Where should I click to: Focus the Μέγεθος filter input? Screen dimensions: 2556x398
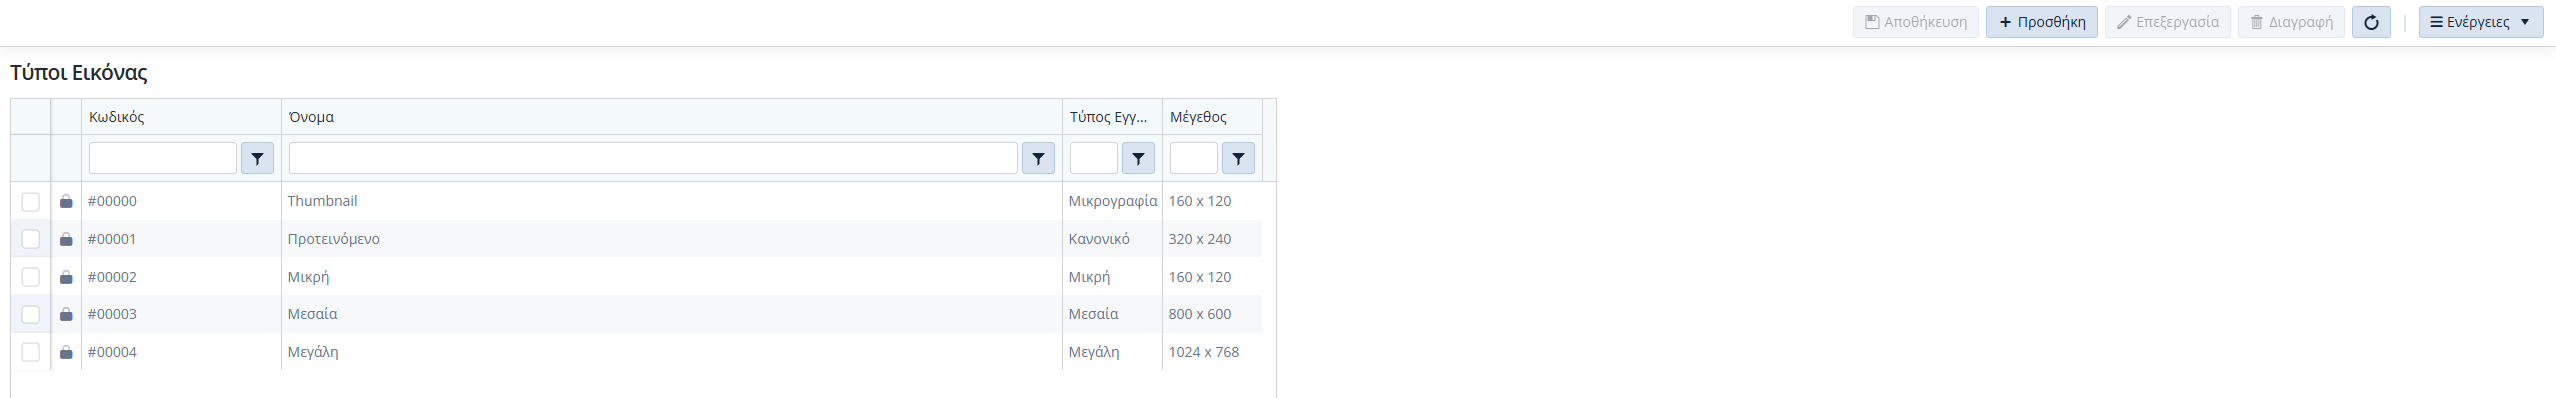(x=1194, y=158)
